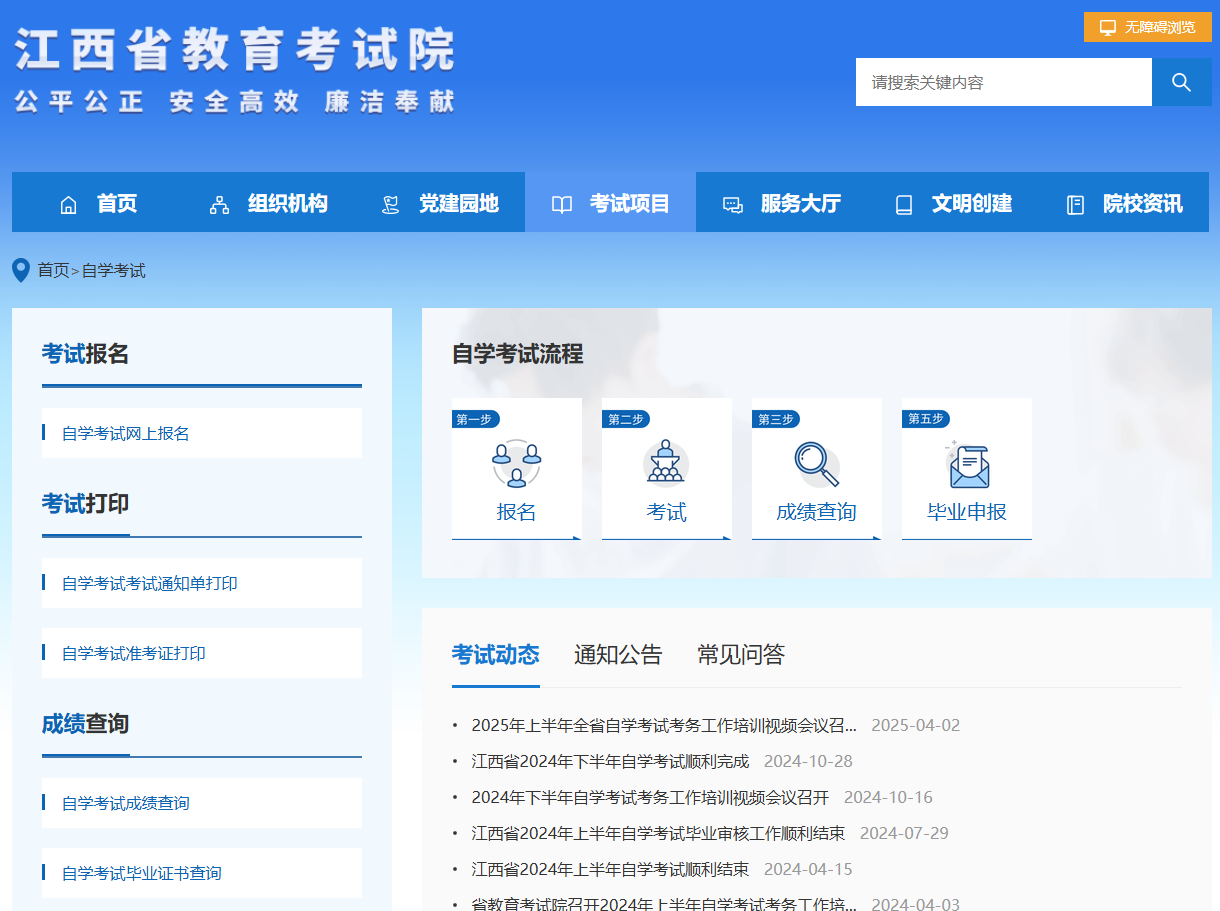Click the chat icon beside 服务大厅
This screenshot has width=1220, height=911.
pos(733,205)
